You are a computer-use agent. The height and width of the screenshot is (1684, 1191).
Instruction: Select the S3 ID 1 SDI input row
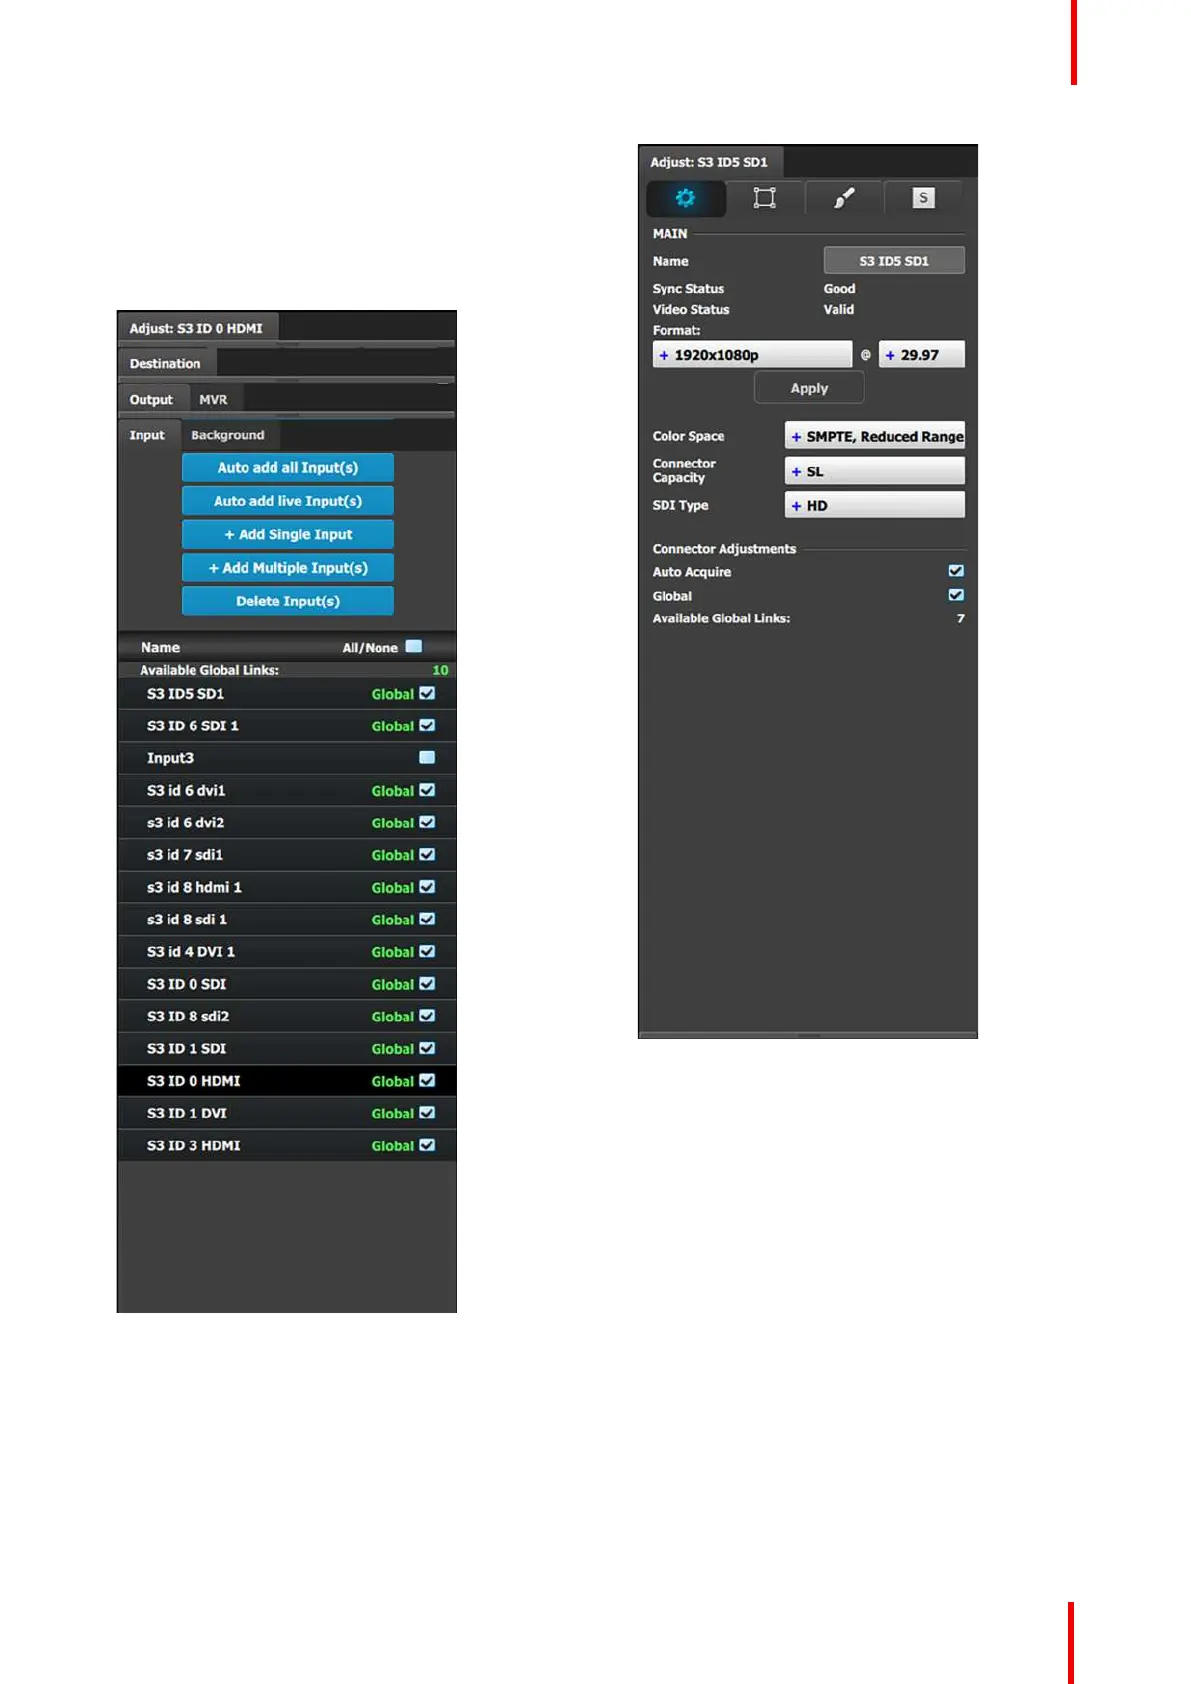(287, 1048)
